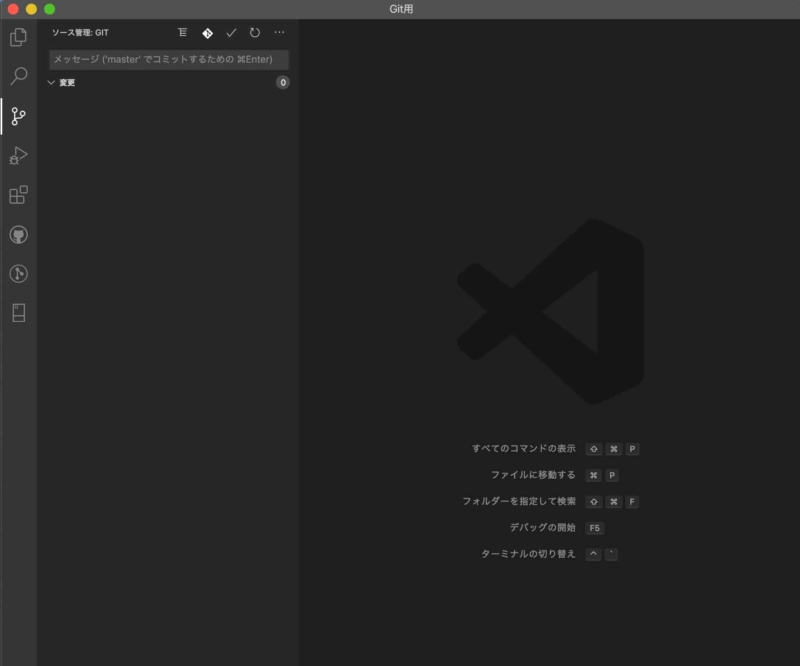Click the Git diamond icon in header
Image resolution: width=800 pixels, height=666 pixels.
[x=207, y=33]
